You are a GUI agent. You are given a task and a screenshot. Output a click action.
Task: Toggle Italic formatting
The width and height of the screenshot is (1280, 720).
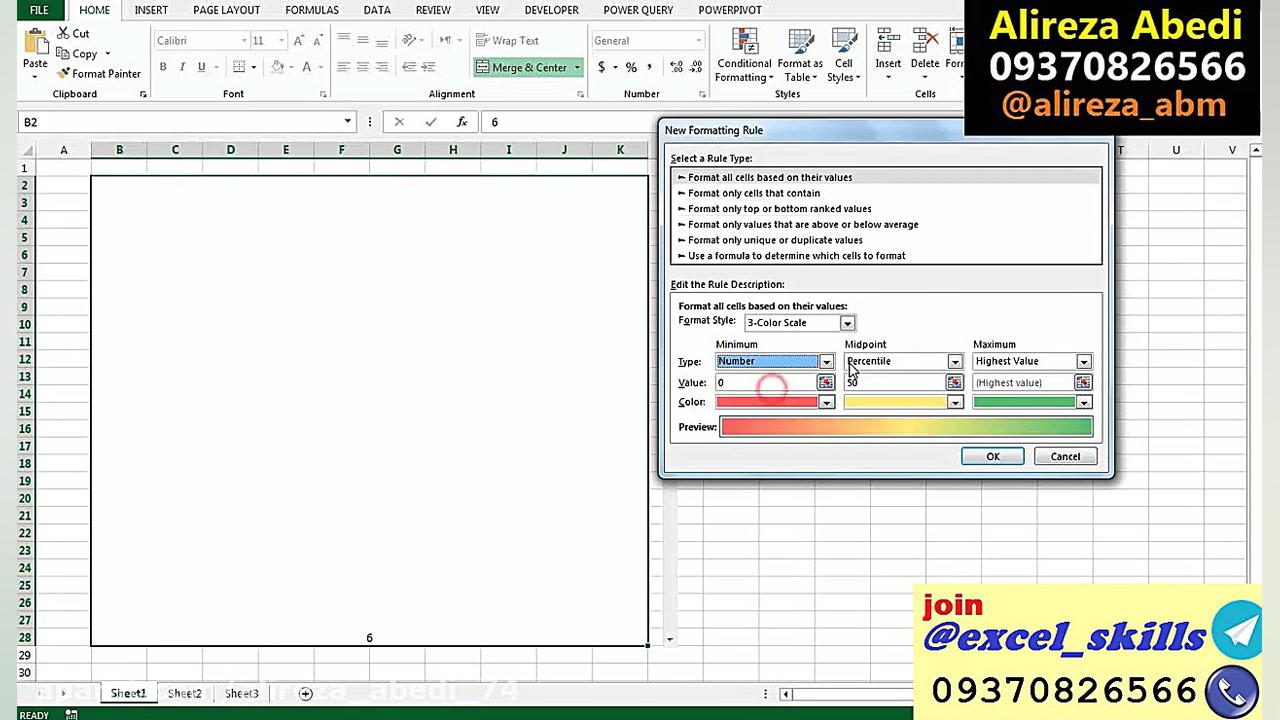pyautogui.click(x=182, y=67)
